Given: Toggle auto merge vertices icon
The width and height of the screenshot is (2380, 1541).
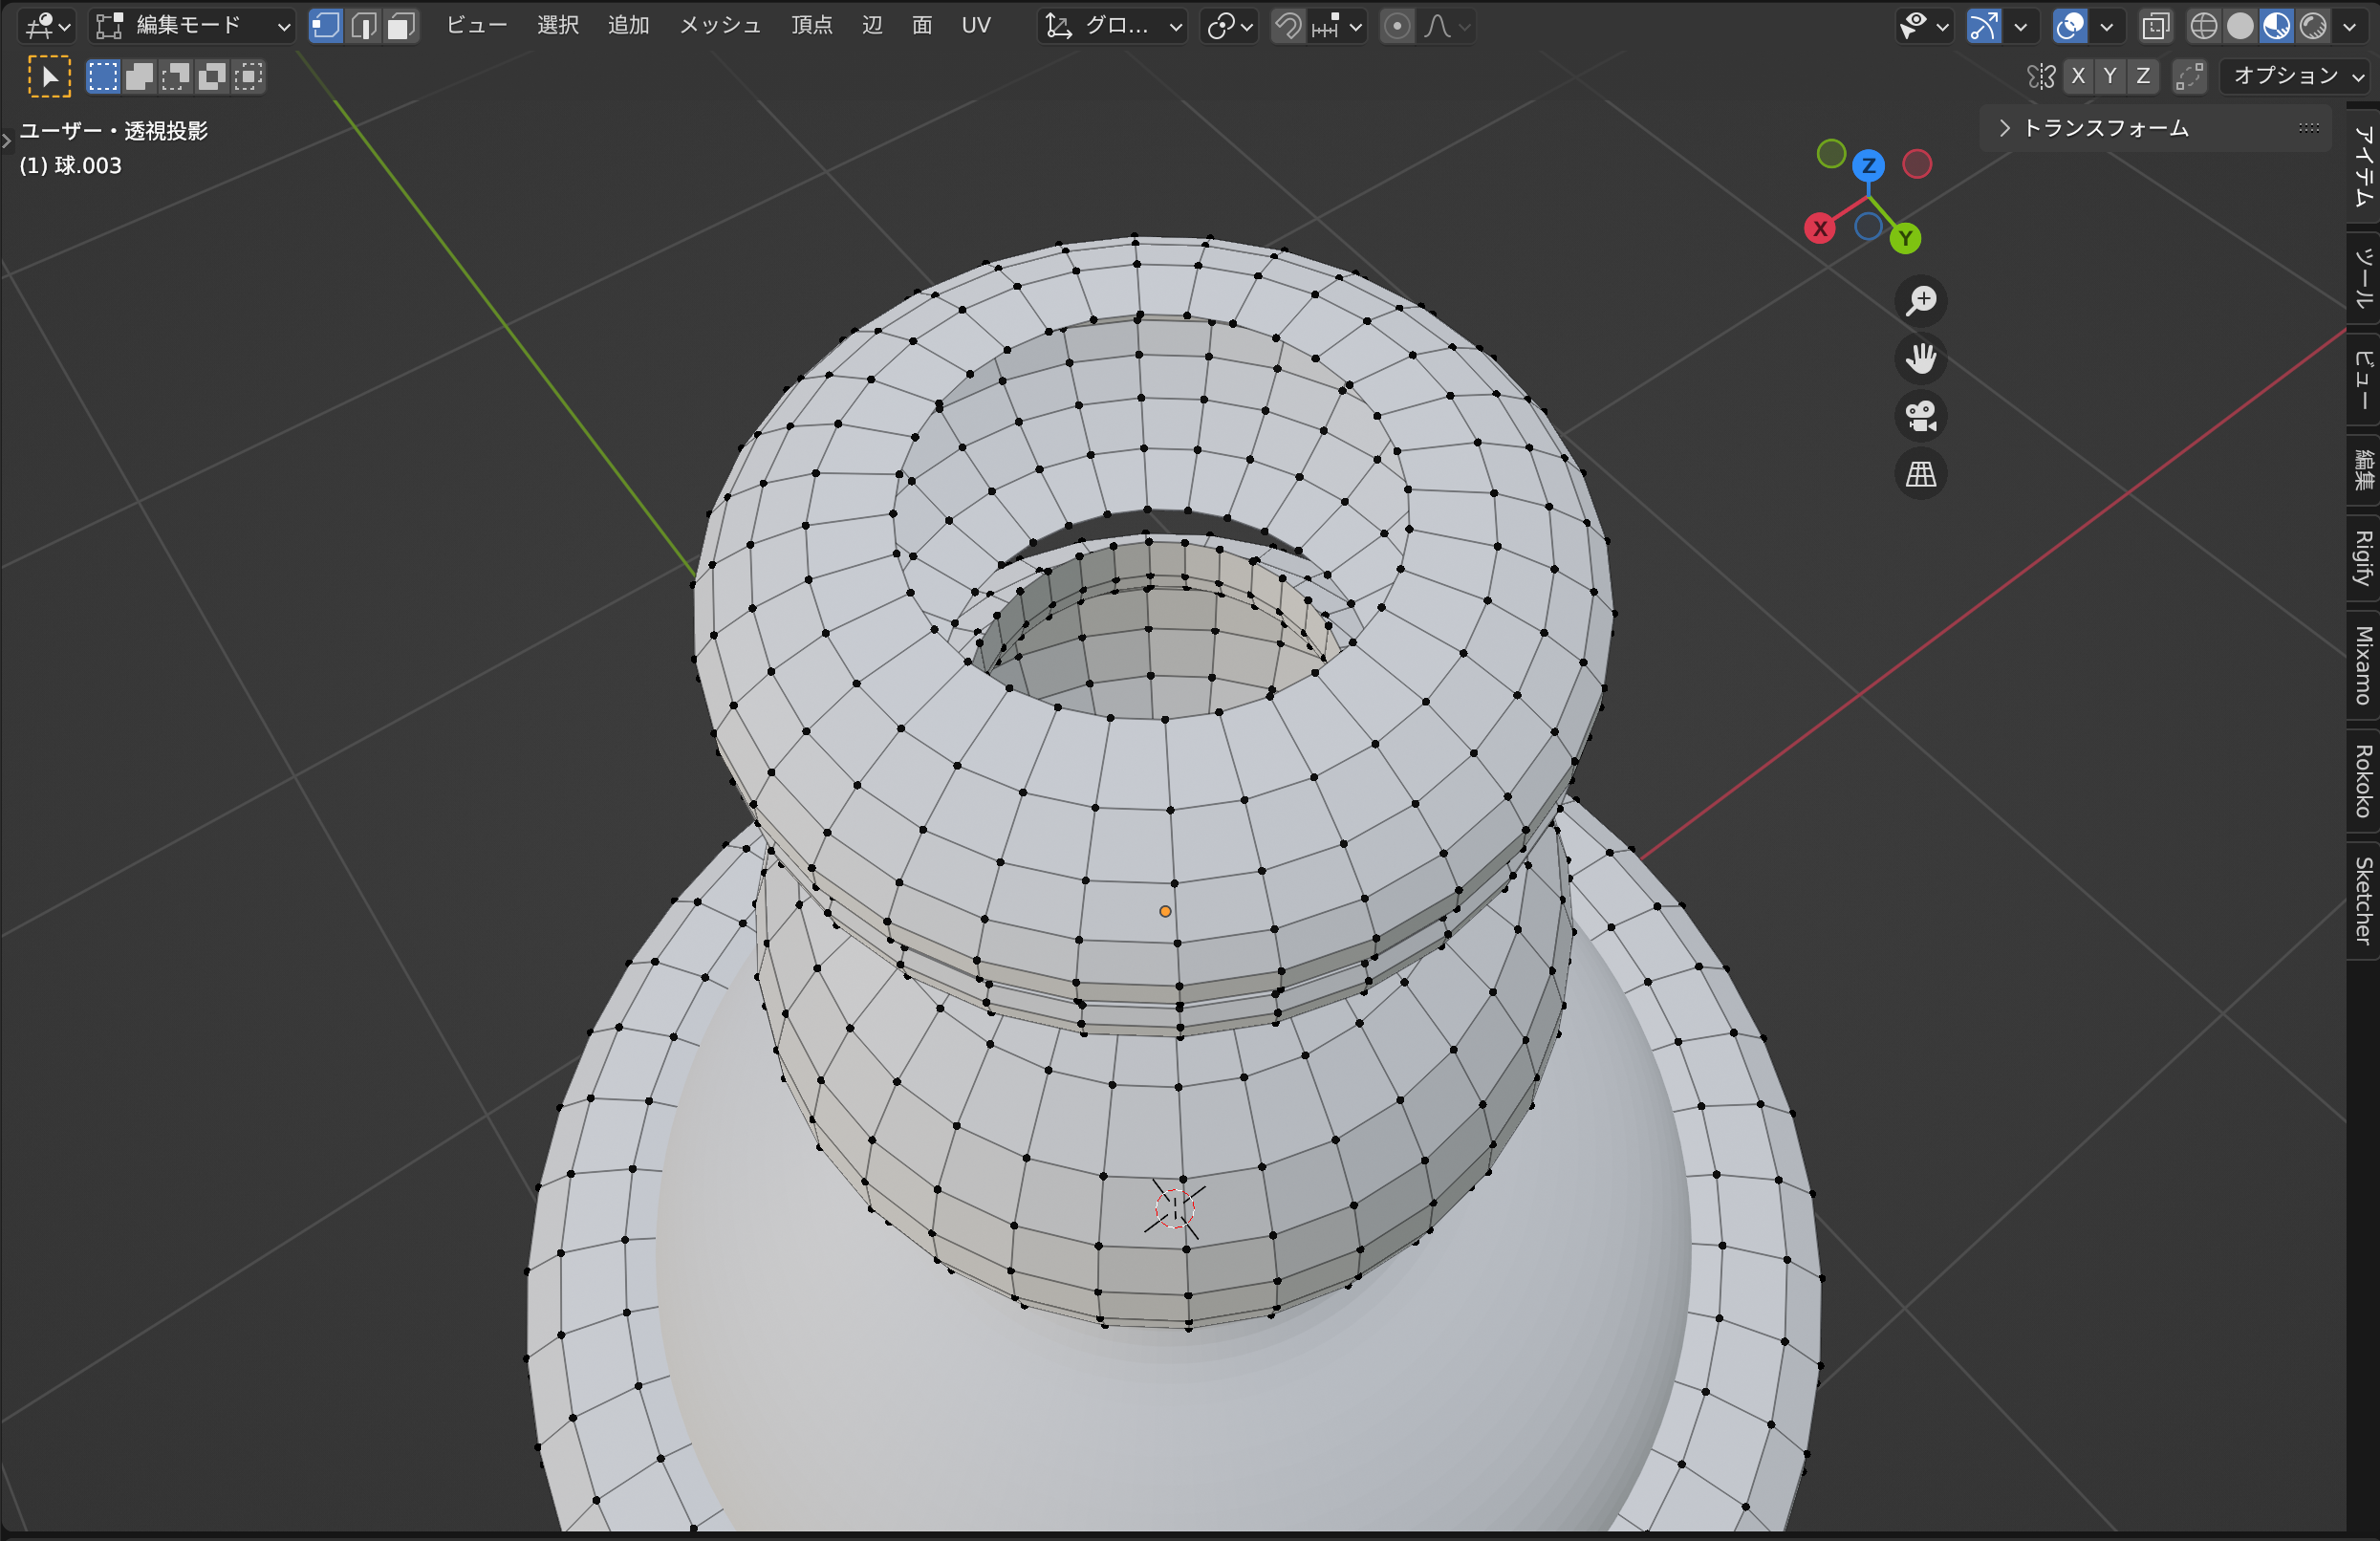Looking at the screenshot, I should coord(2189,76).
